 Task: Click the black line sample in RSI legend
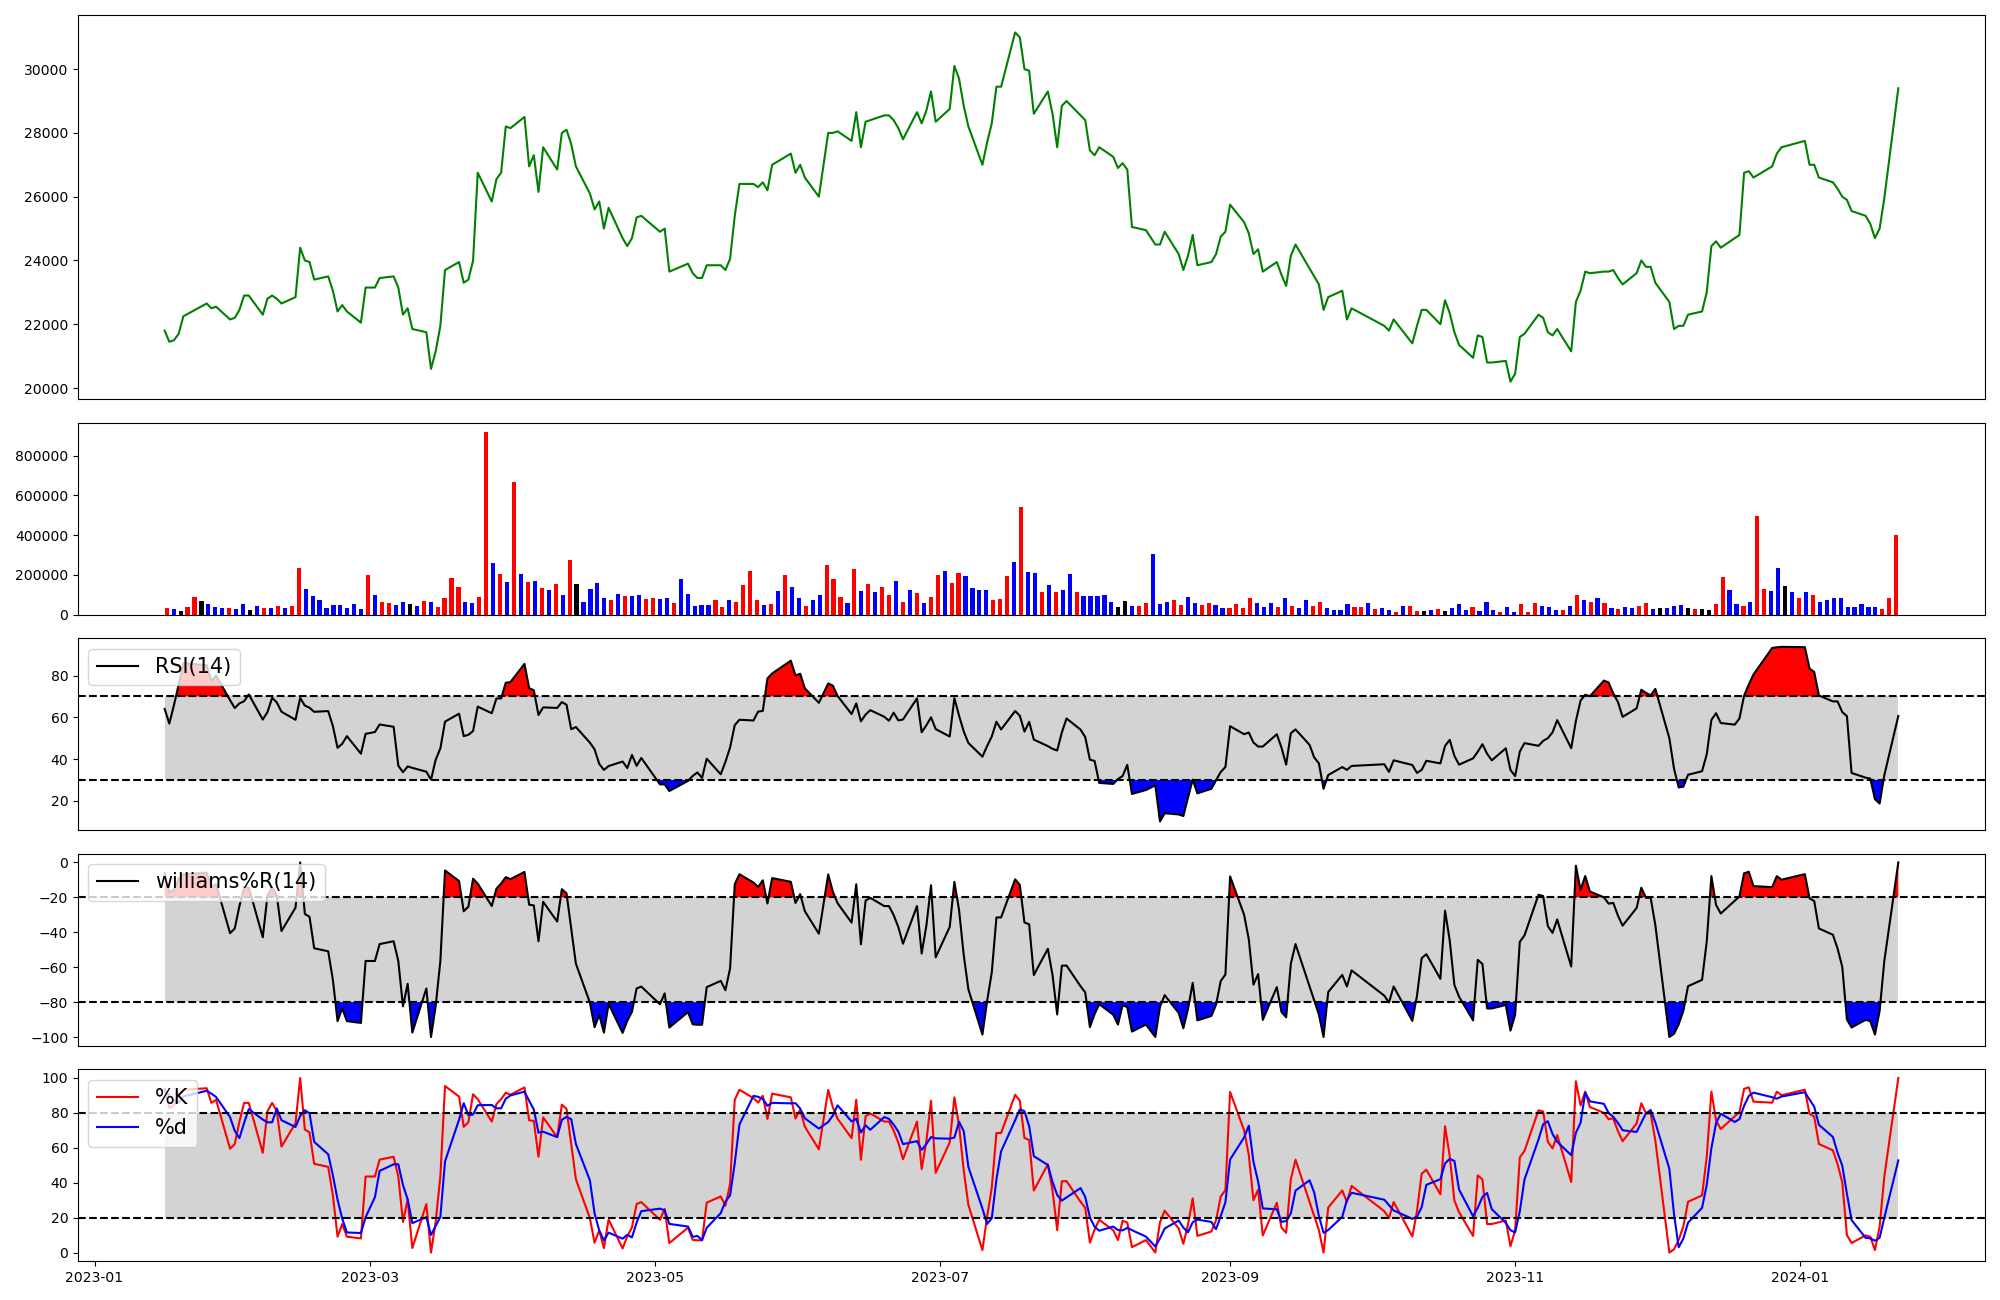[x=116, y=667]
